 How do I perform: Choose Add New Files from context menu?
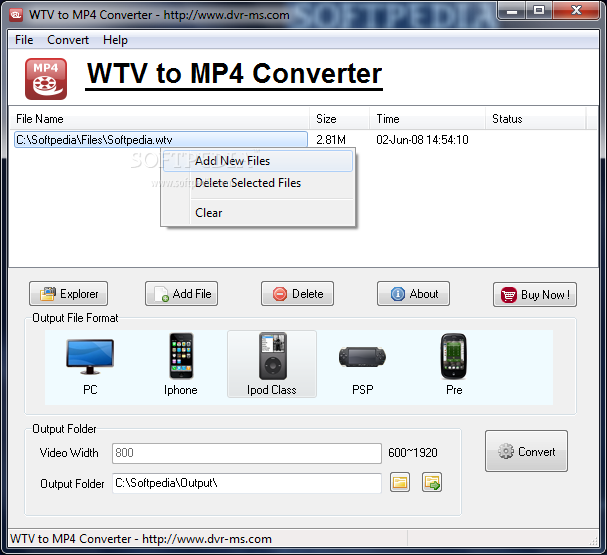click(x=257, y=161)
